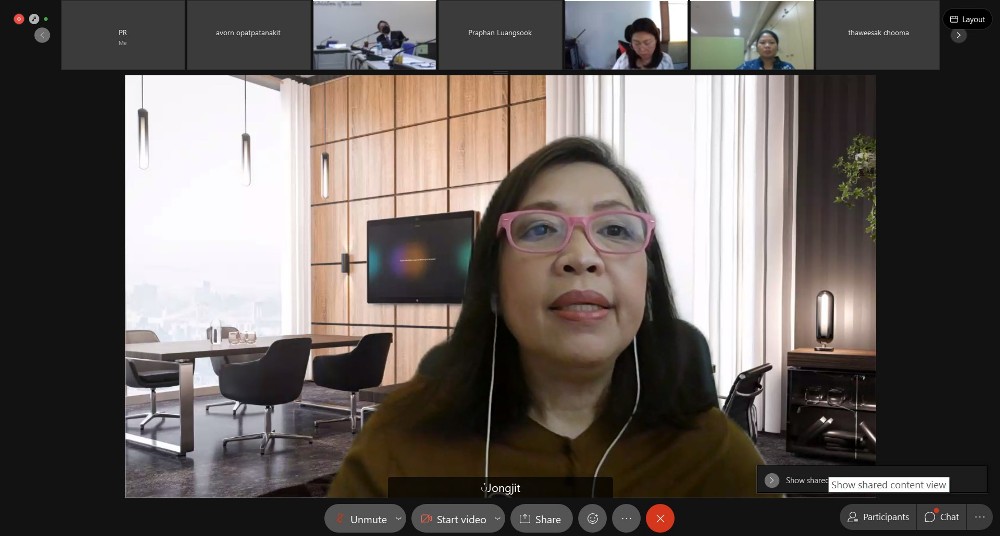Select the thaweesak chooma participant tile

(x=878, y=34)
